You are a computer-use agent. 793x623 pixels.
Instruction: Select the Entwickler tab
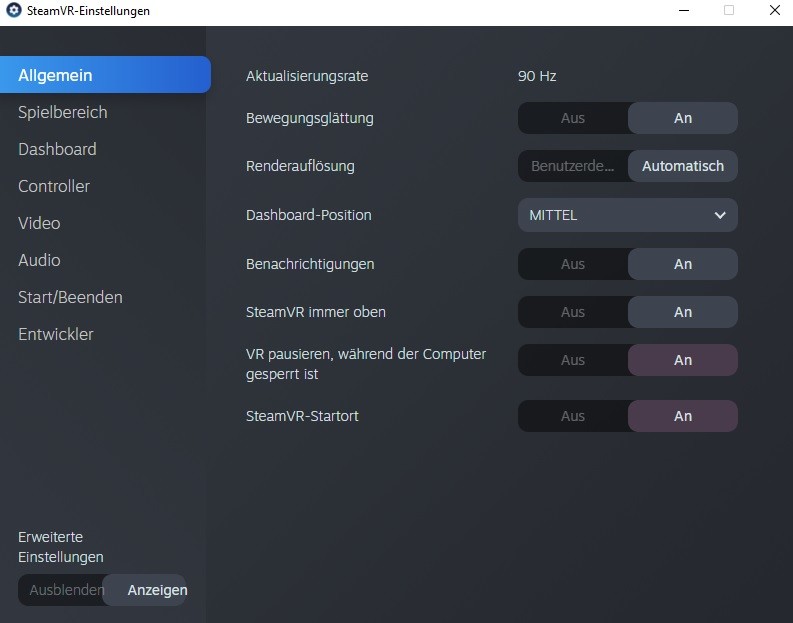[x=56, y=334]
